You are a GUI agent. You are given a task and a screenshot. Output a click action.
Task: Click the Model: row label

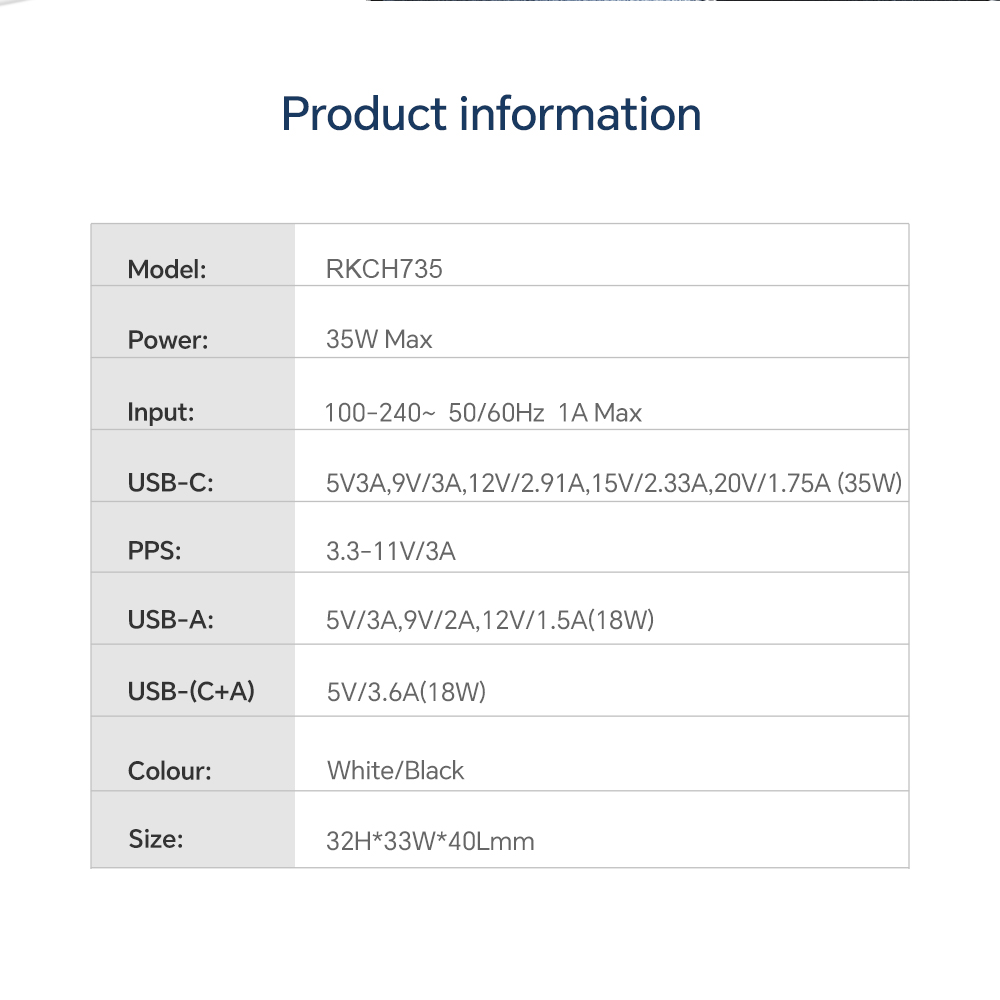click(167, 269)
